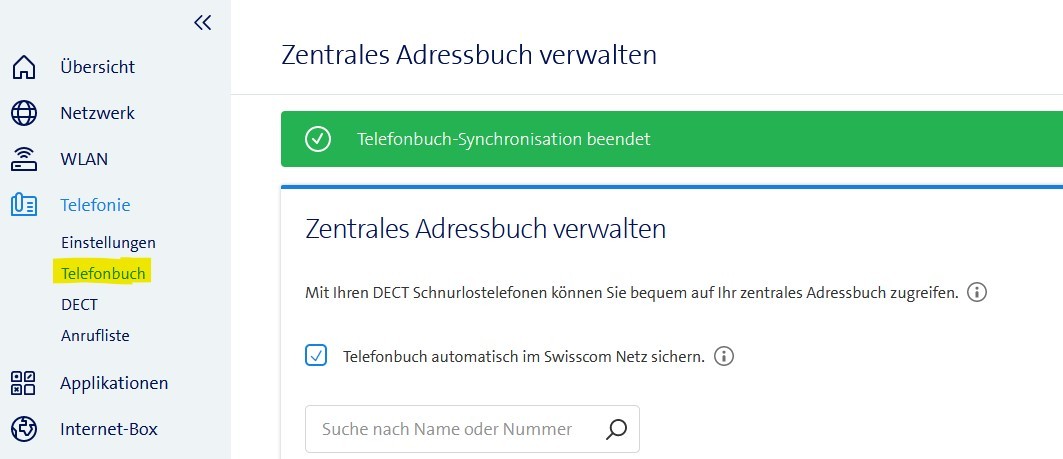Open the Übersicht menu item
The image size is (1063, 459).
(97, 68)
